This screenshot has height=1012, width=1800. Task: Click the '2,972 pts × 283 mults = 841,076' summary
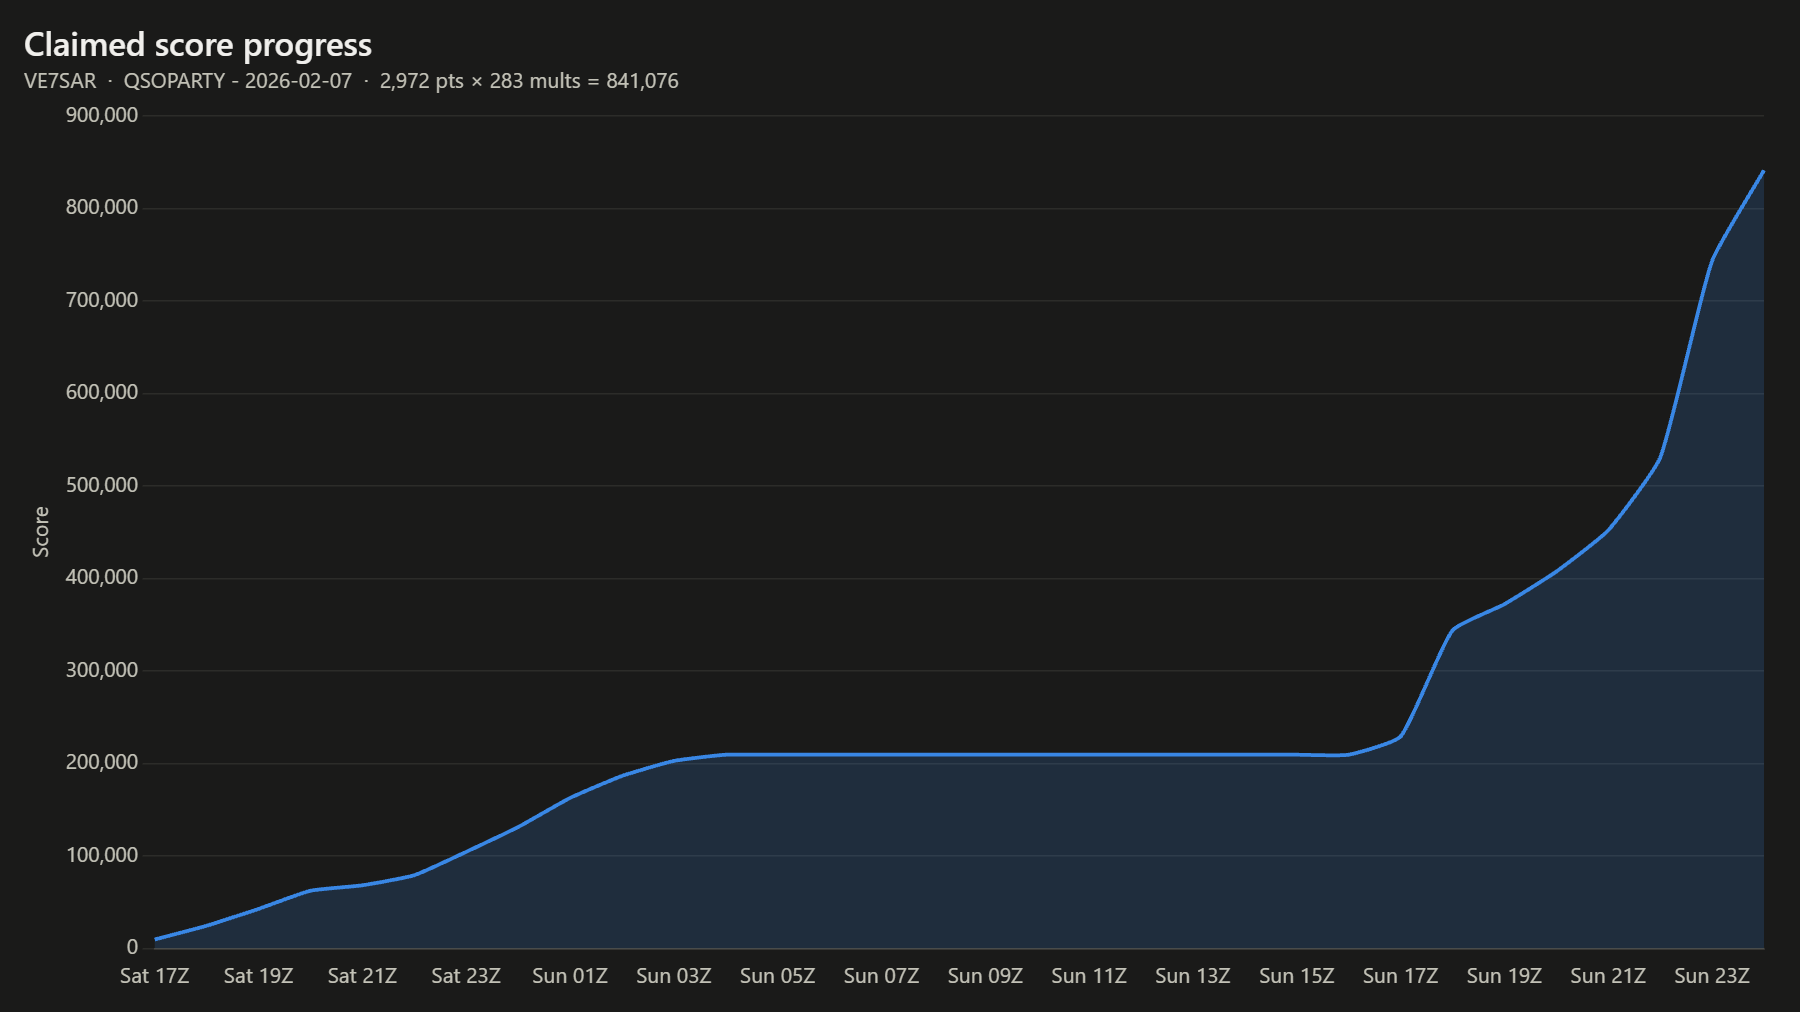click(x=529, y=81)
